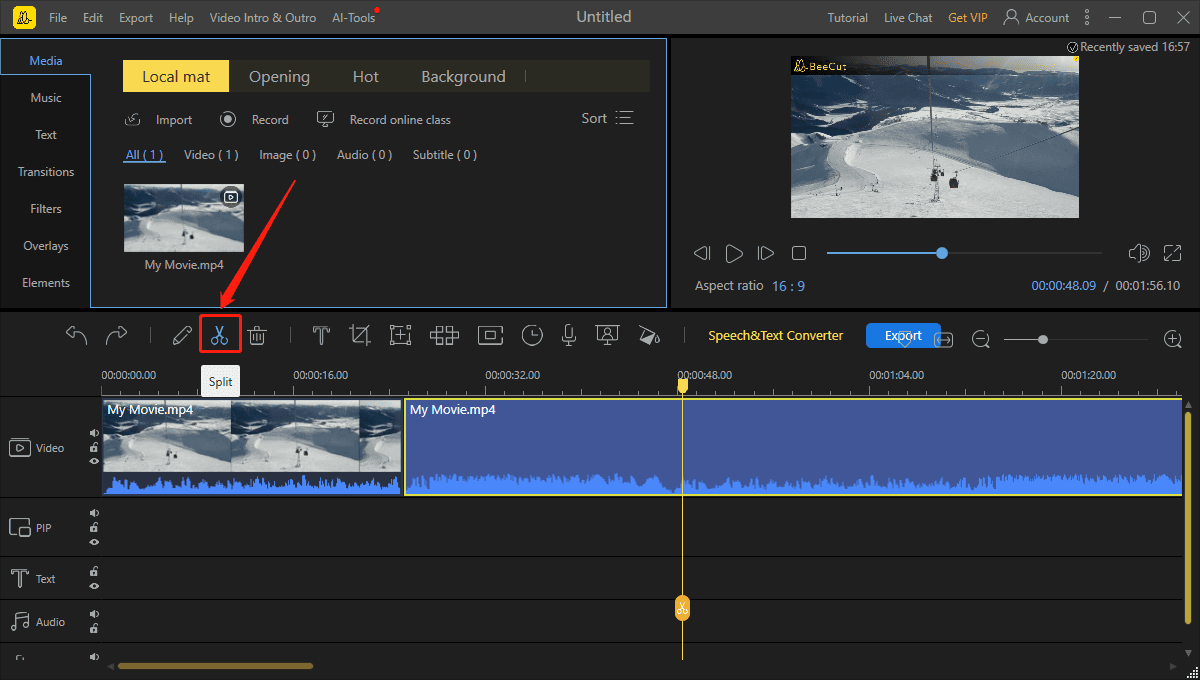
Task: Apply the Mosaic tool
Action: click(x=445, y=336)
